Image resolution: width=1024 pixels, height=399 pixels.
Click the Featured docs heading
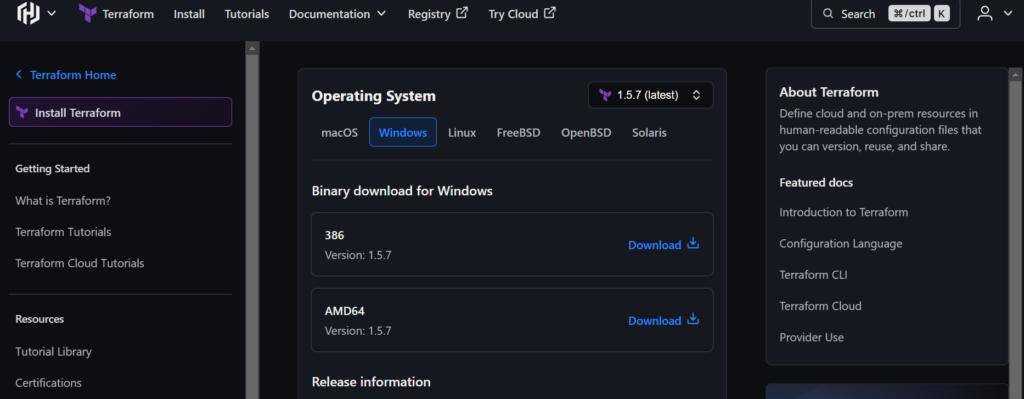tap(816, 183)
